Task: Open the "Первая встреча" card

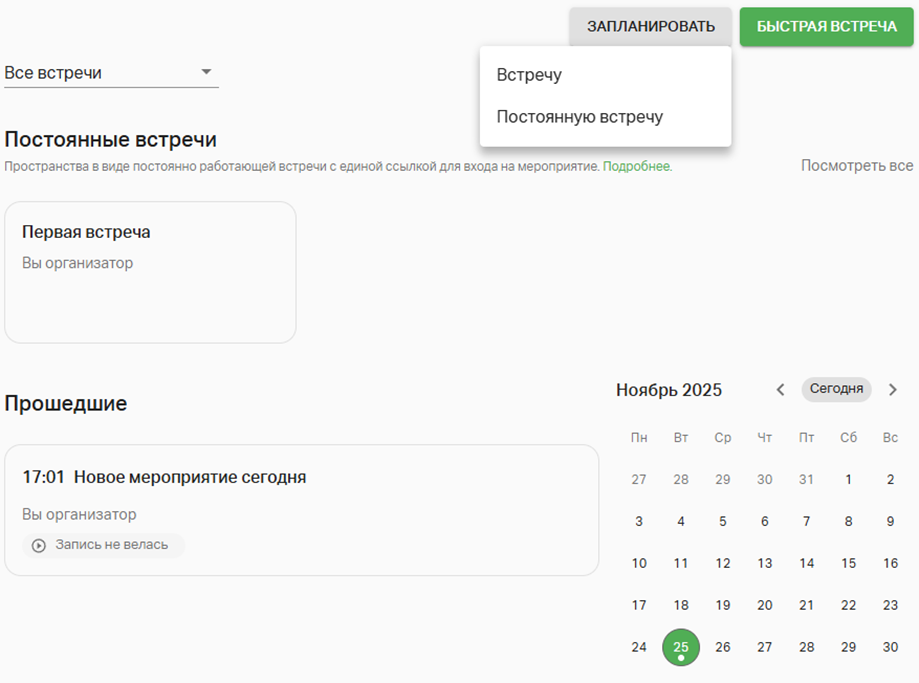Action: [150, 272]
